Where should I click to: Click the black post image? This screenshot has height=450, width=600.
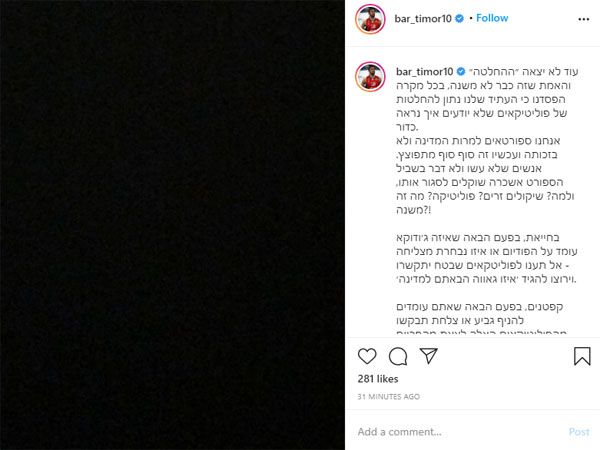coord(172,225)
